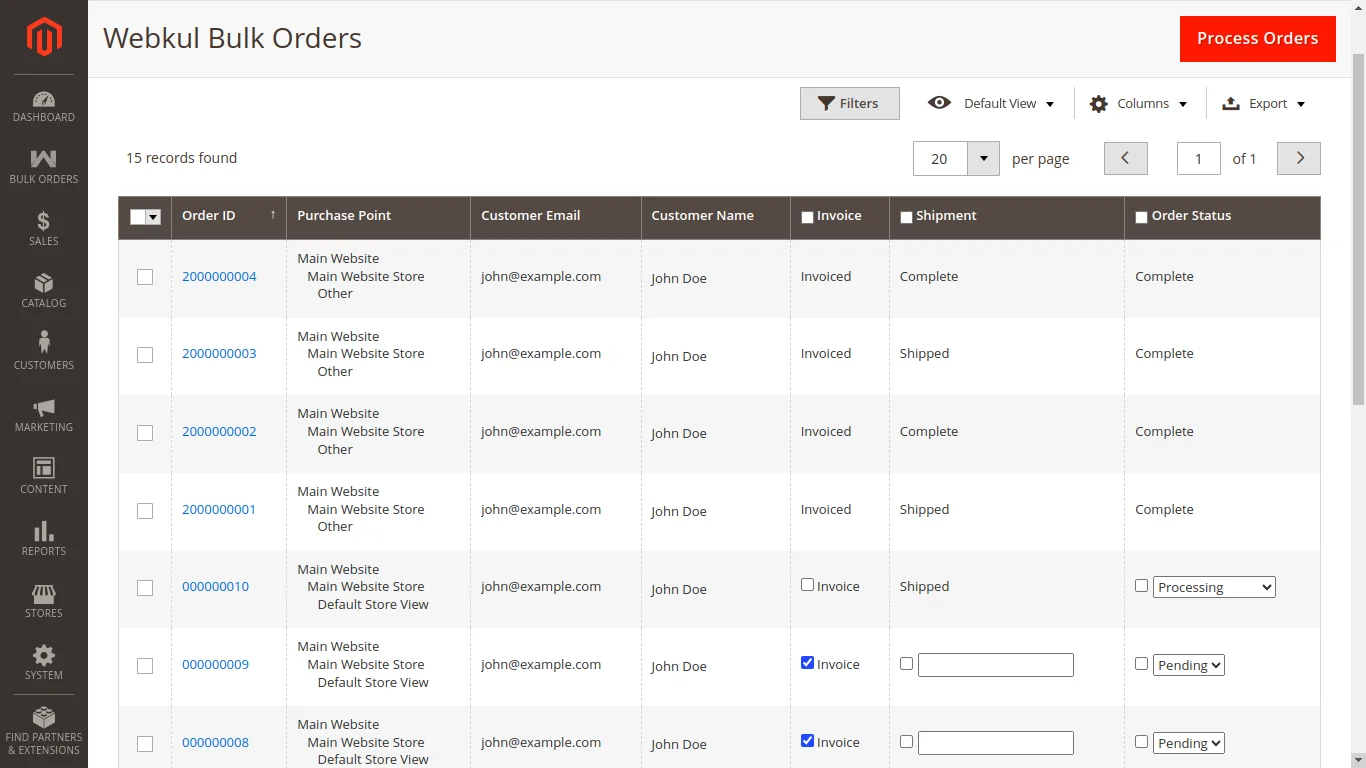
Task: Click the Process Orders button
Action: tap(1257, 38)
